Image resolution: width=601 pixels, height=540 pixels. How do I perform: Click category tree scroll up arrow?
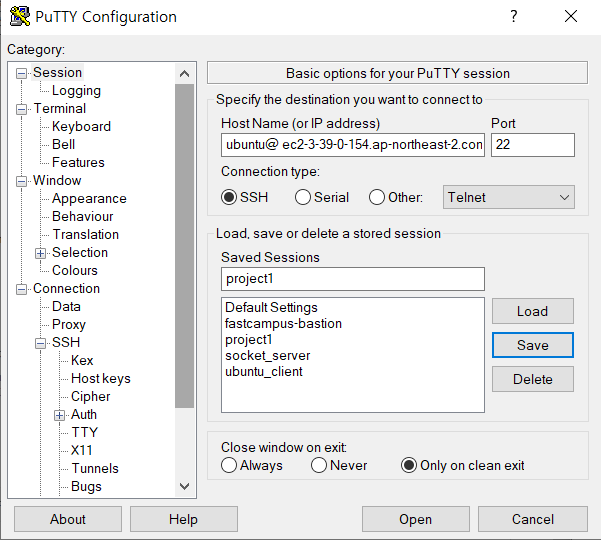pyautogui.click(x=184, y=74)
